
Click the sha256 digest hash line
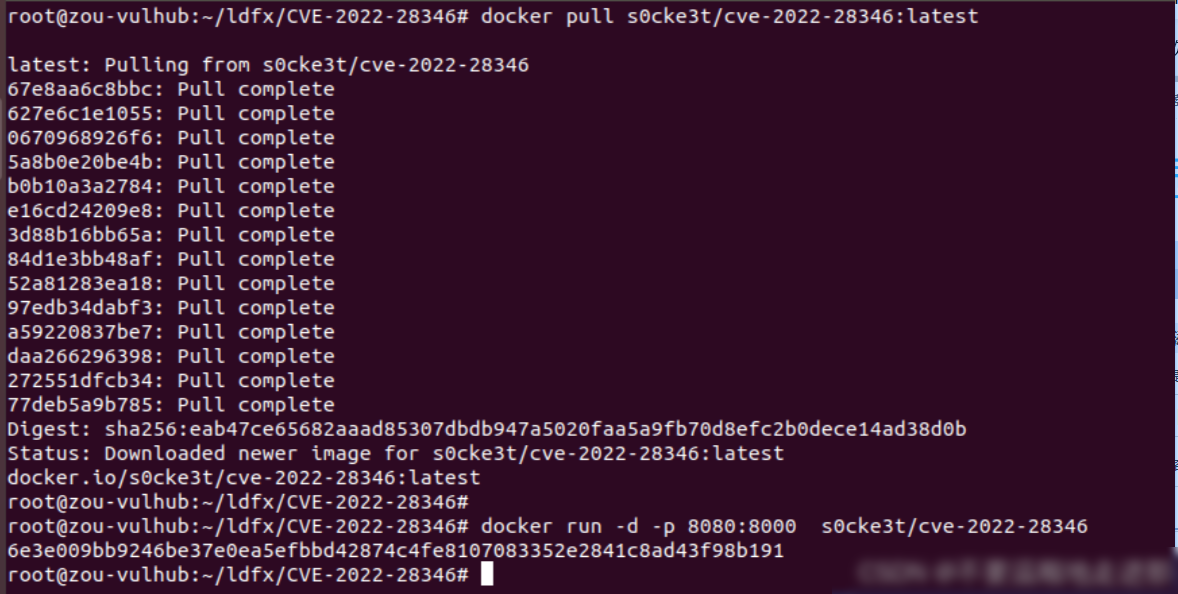pyautogui.click(x=487, y=430)
